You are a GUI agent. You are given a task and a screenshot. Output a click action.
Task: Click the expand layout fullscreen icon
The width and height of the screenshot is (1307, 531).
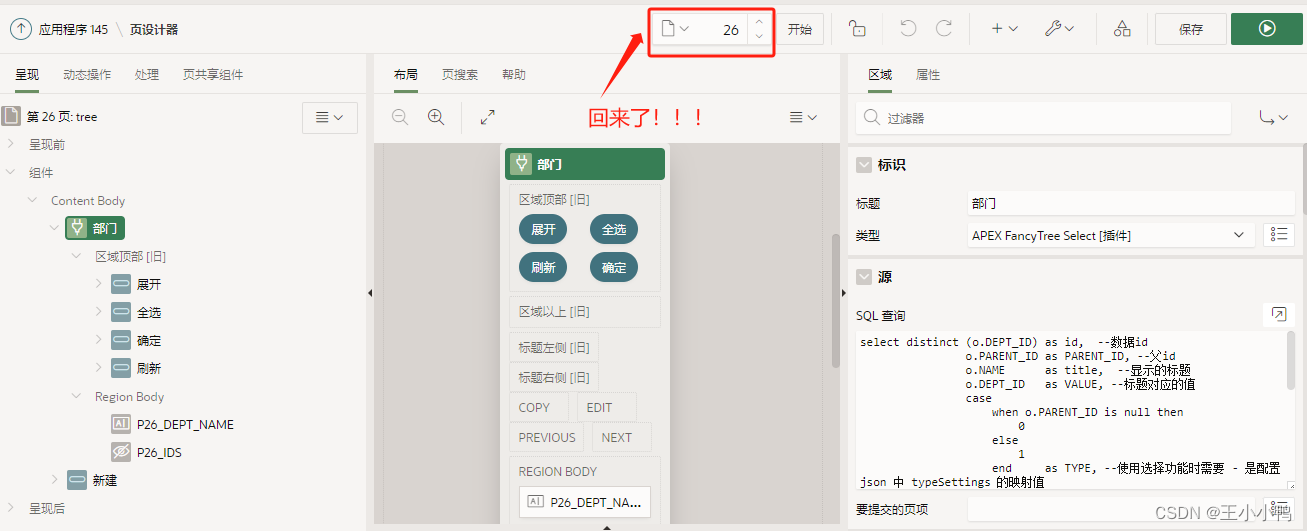pos(488,117)
